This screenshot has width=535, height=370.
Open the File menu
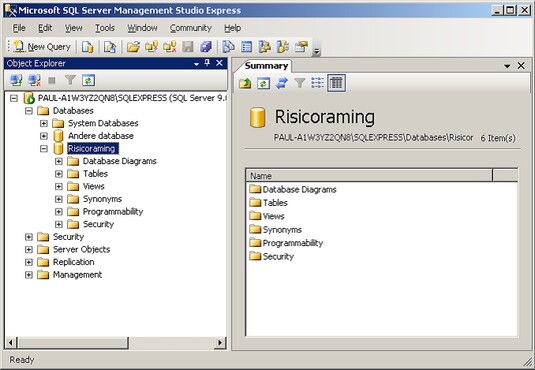point(19,28)
